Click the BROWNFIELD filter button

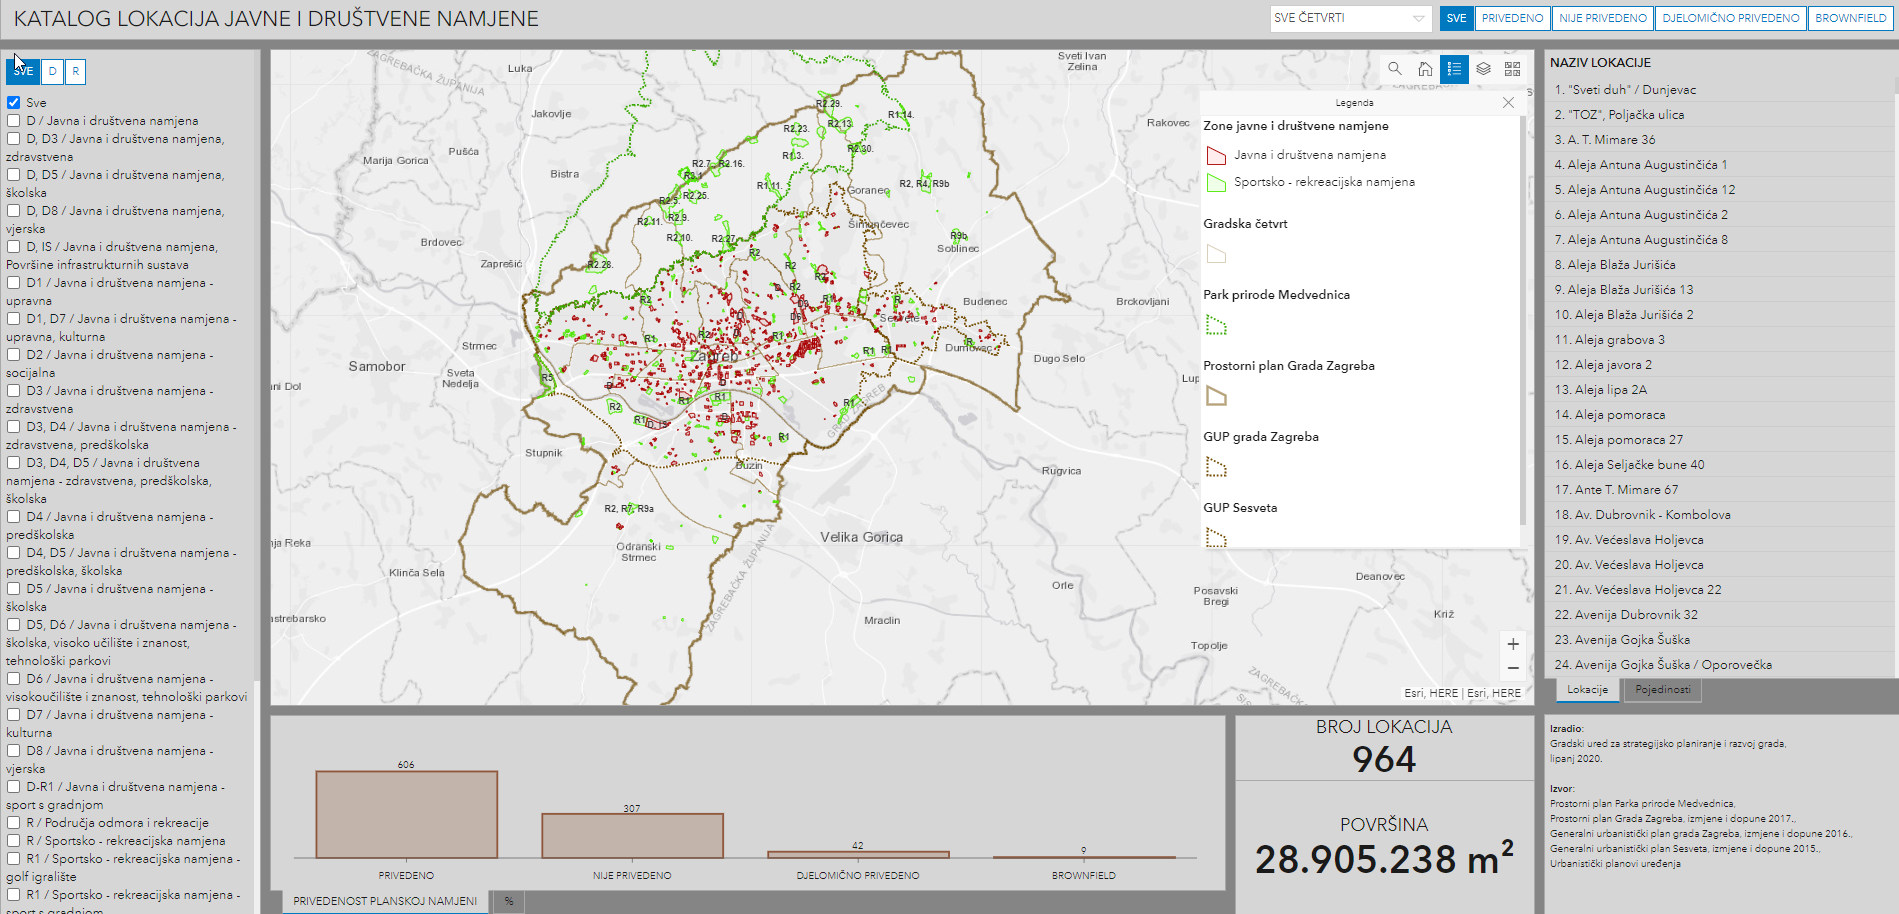coord(1850,18)
